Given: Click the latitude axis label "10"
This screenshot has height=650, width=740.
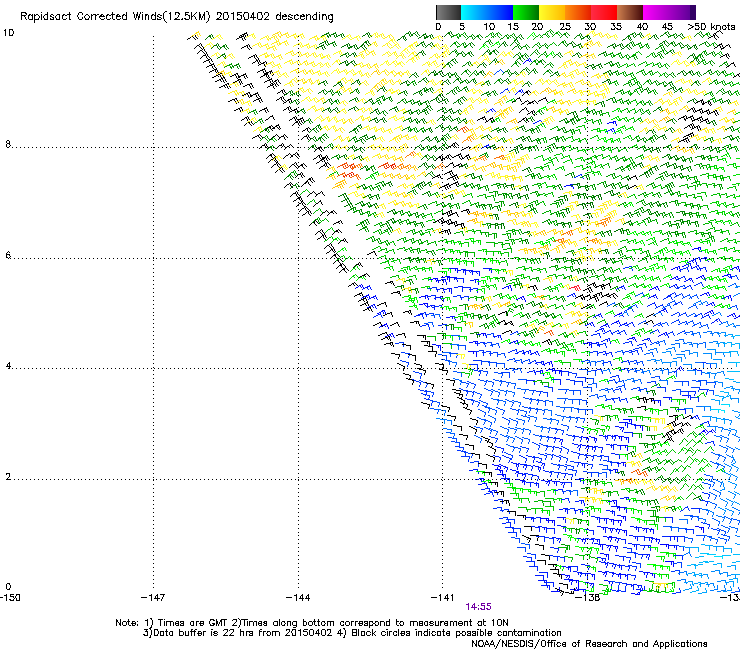Looking at the screenshot, I should (8, 33).
